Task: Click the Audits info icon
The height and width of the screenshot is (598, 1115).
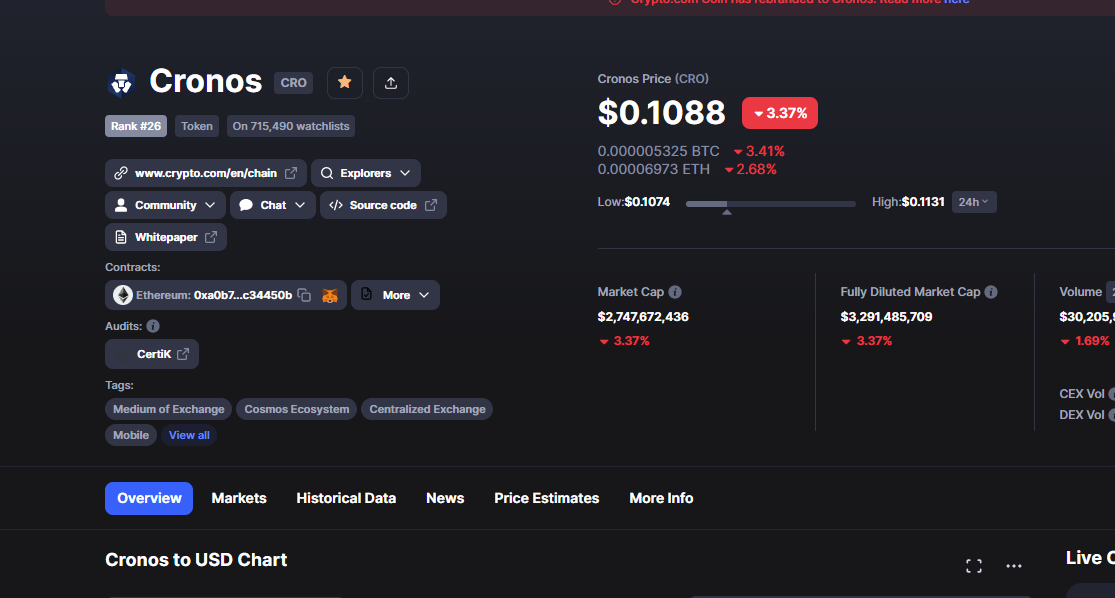Action: coord(153,326)
